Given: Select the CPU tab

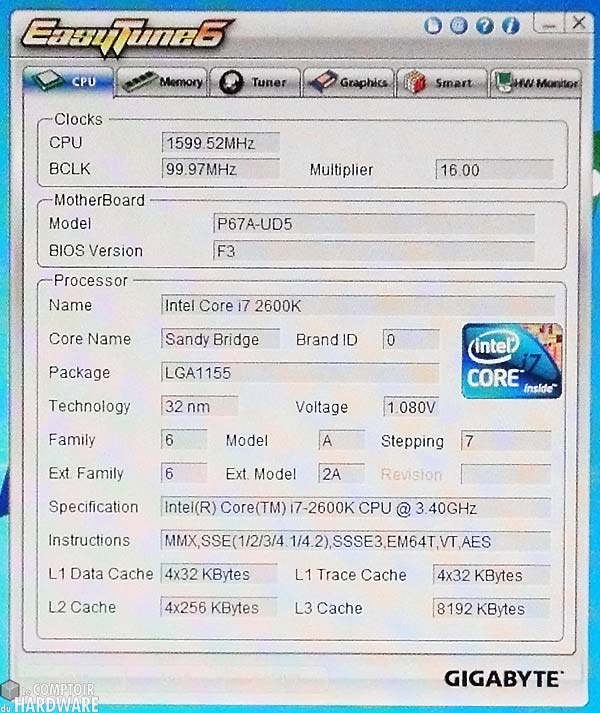Looking at the screenshot, I should pyautogui.click(x=70, y=82).
